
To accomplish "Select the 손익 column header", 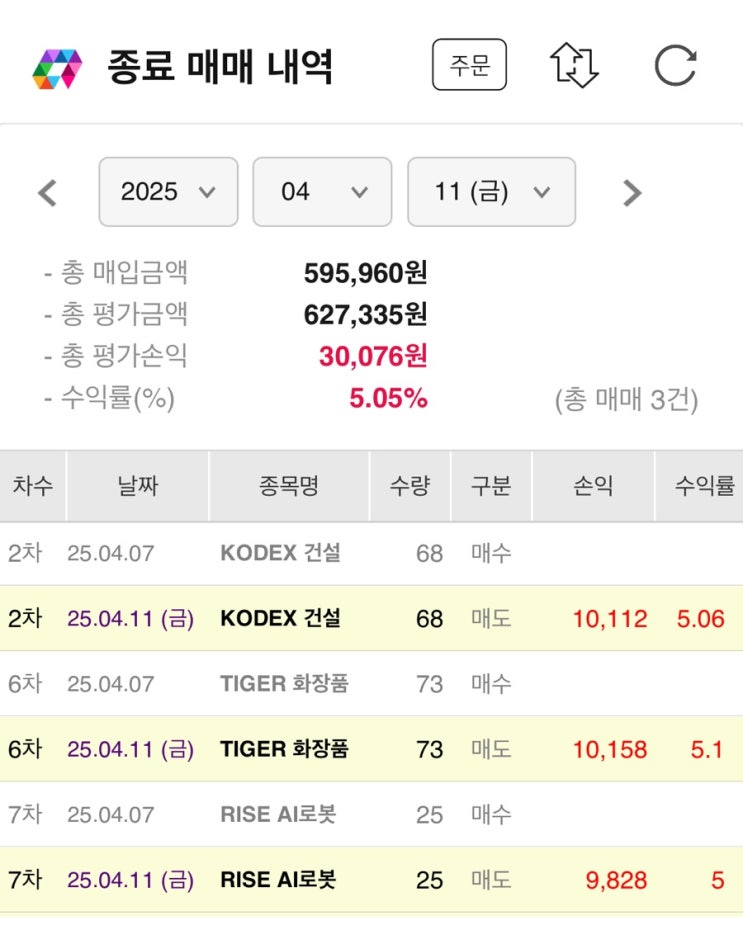I will click(x=592, y=487).
